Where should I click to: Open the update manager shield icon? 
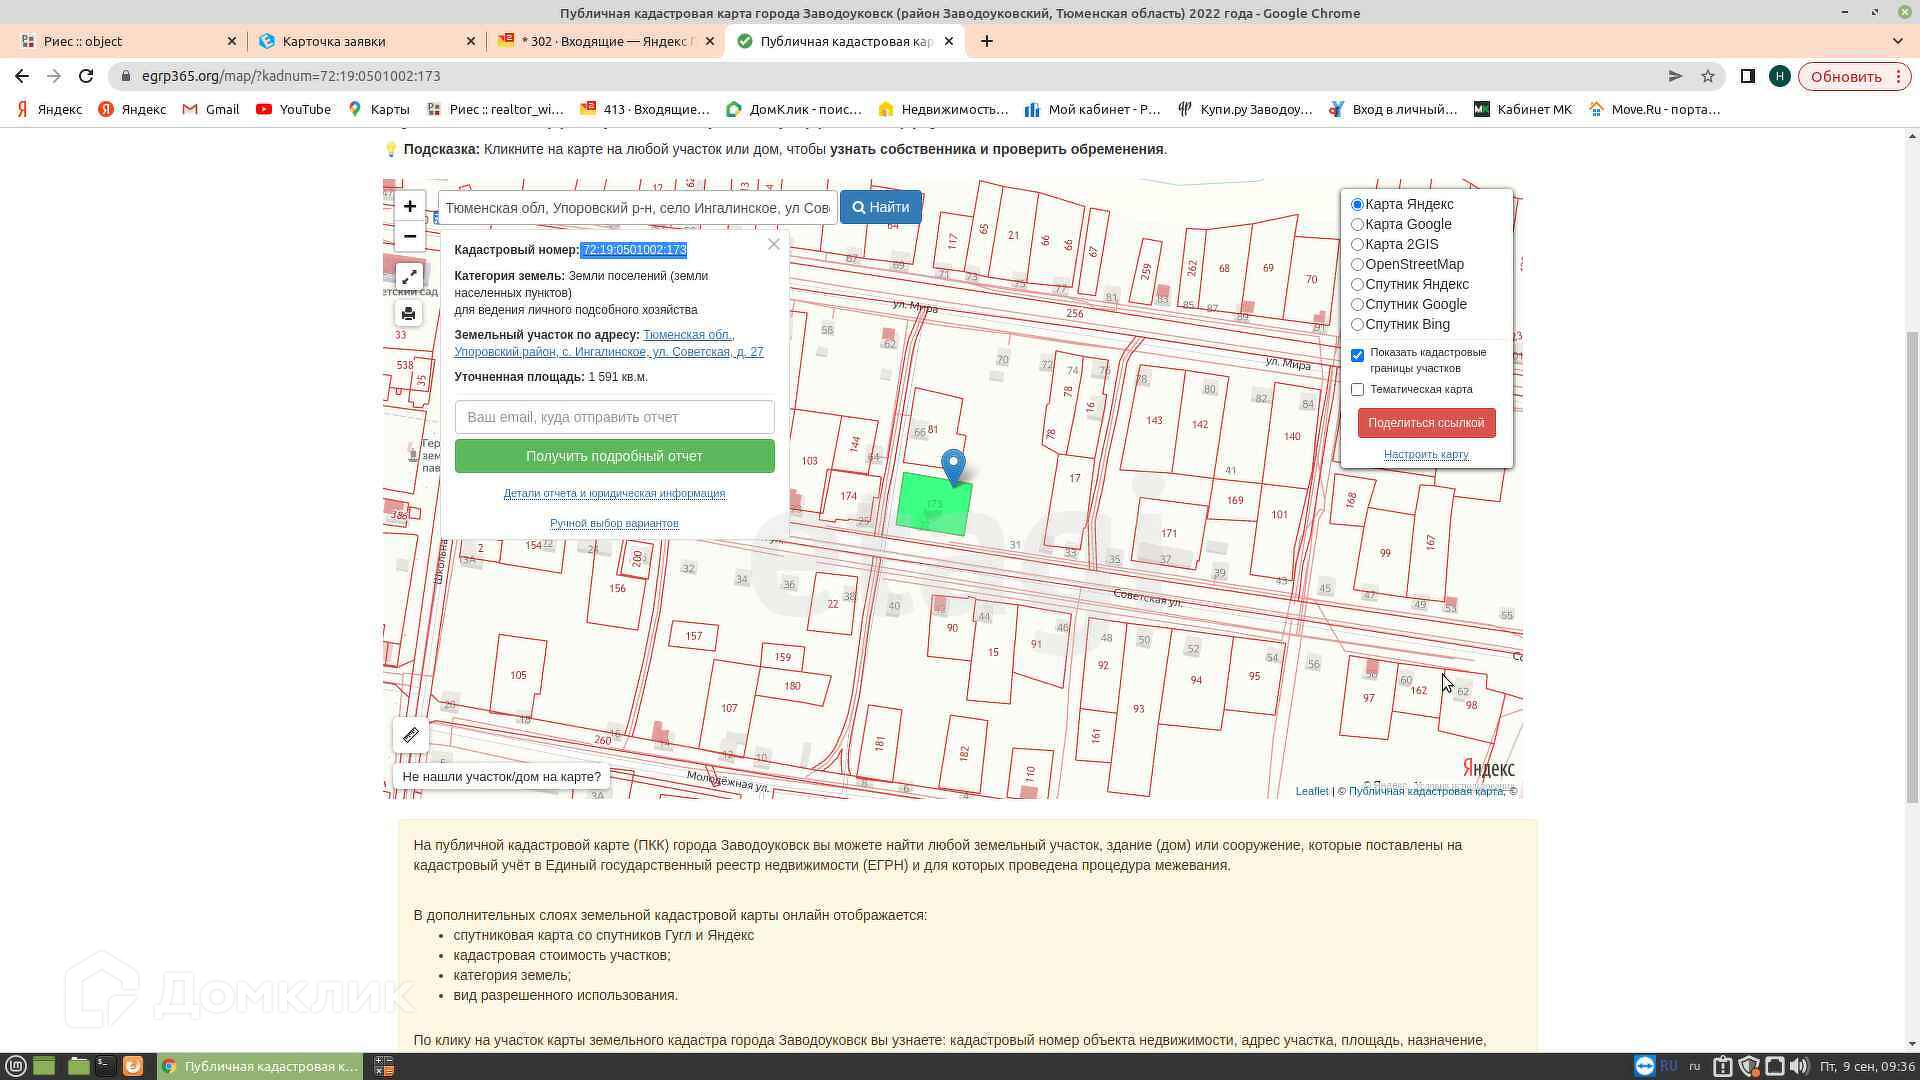[1748, 1066]
